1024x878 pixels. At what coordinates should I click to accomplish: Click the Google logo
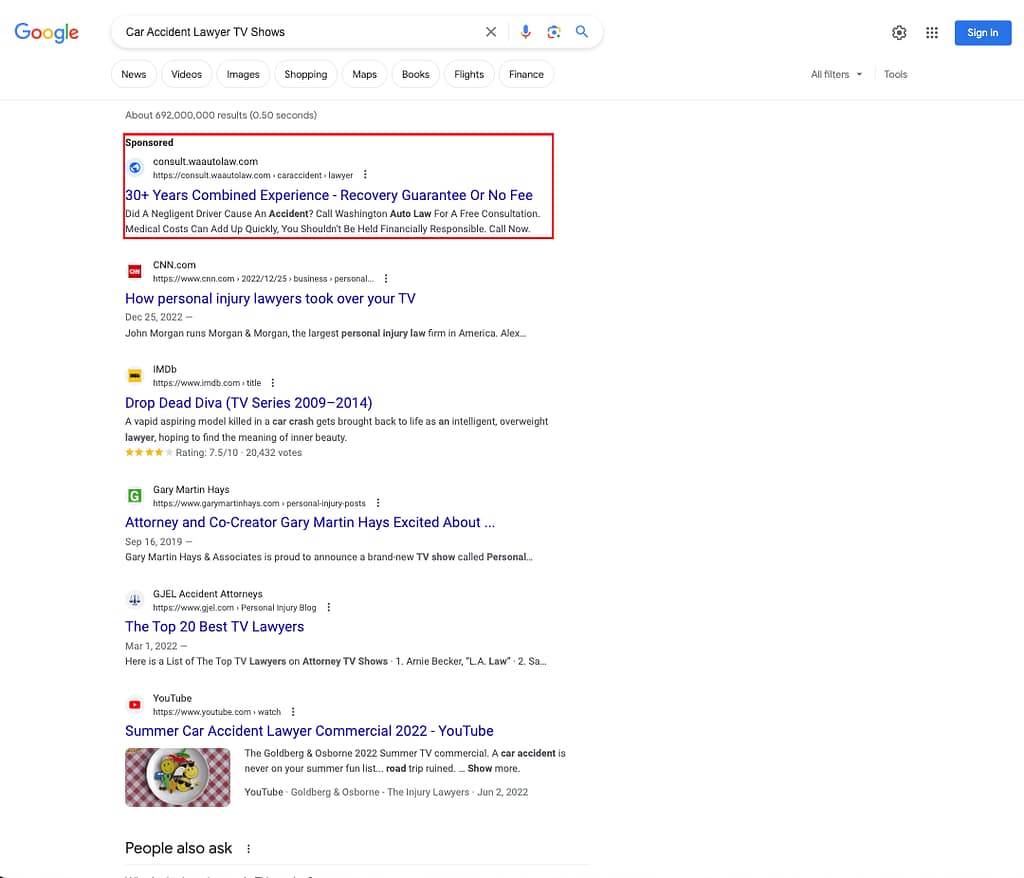(x=46, y=32)
